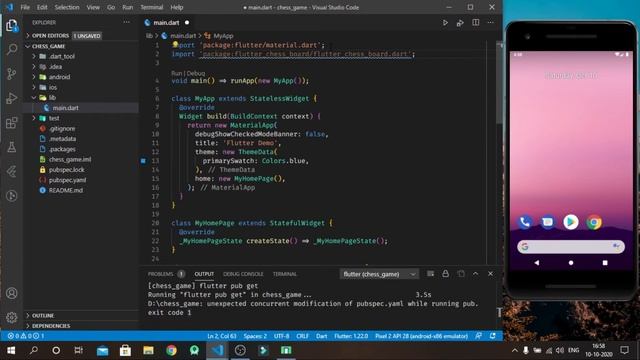The width and height of the screenshot is (640, 360).
Task: Clear the output panel list icon
Action: [430, 274]
